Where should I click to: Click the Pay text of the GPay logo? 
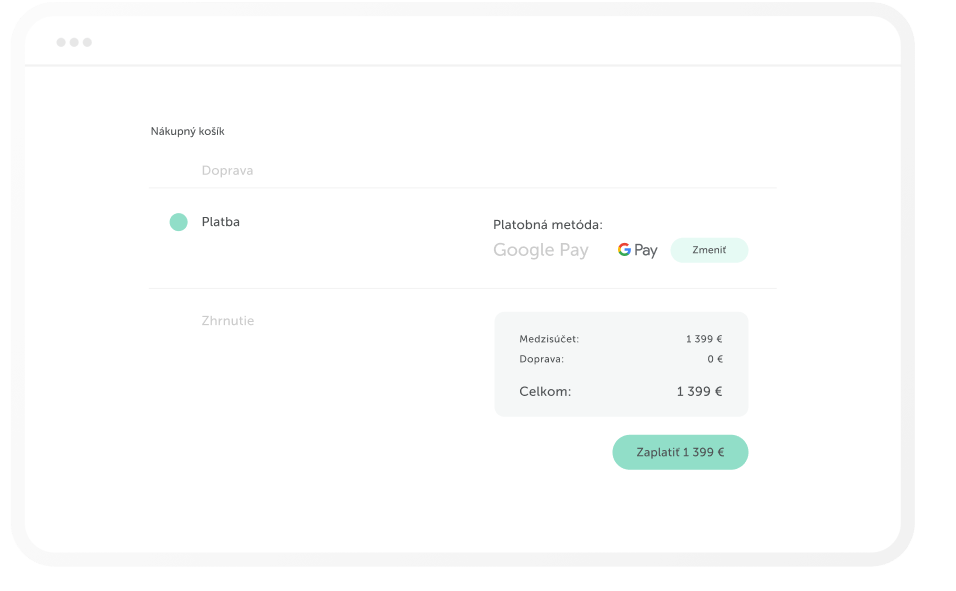(647, 250)
